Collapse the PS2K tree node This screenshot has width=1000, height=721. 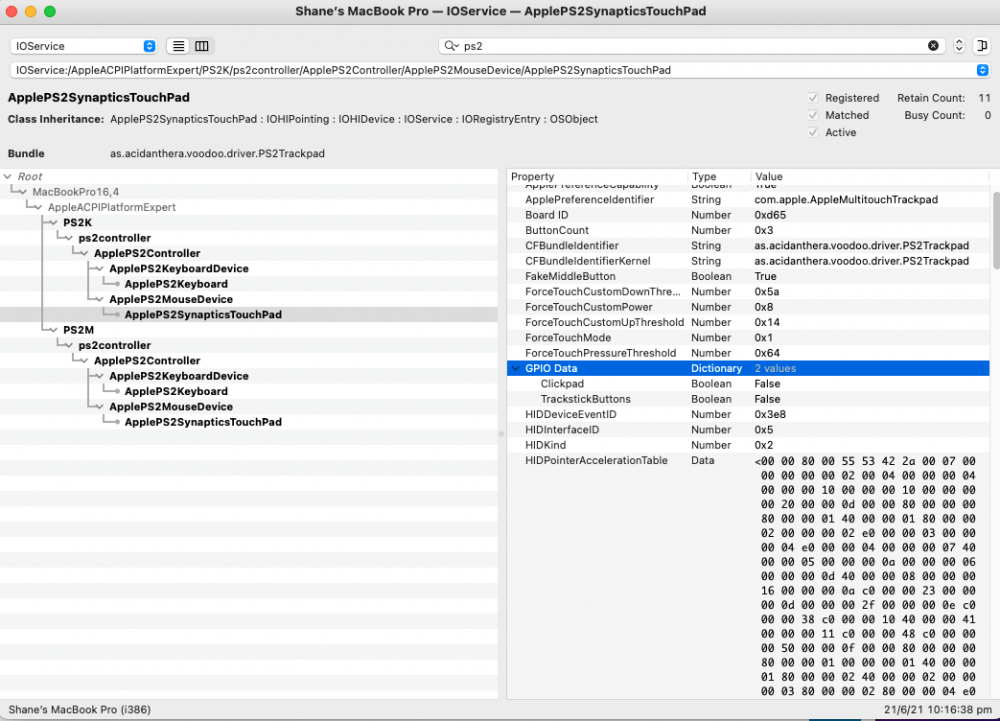click(54, 222)
